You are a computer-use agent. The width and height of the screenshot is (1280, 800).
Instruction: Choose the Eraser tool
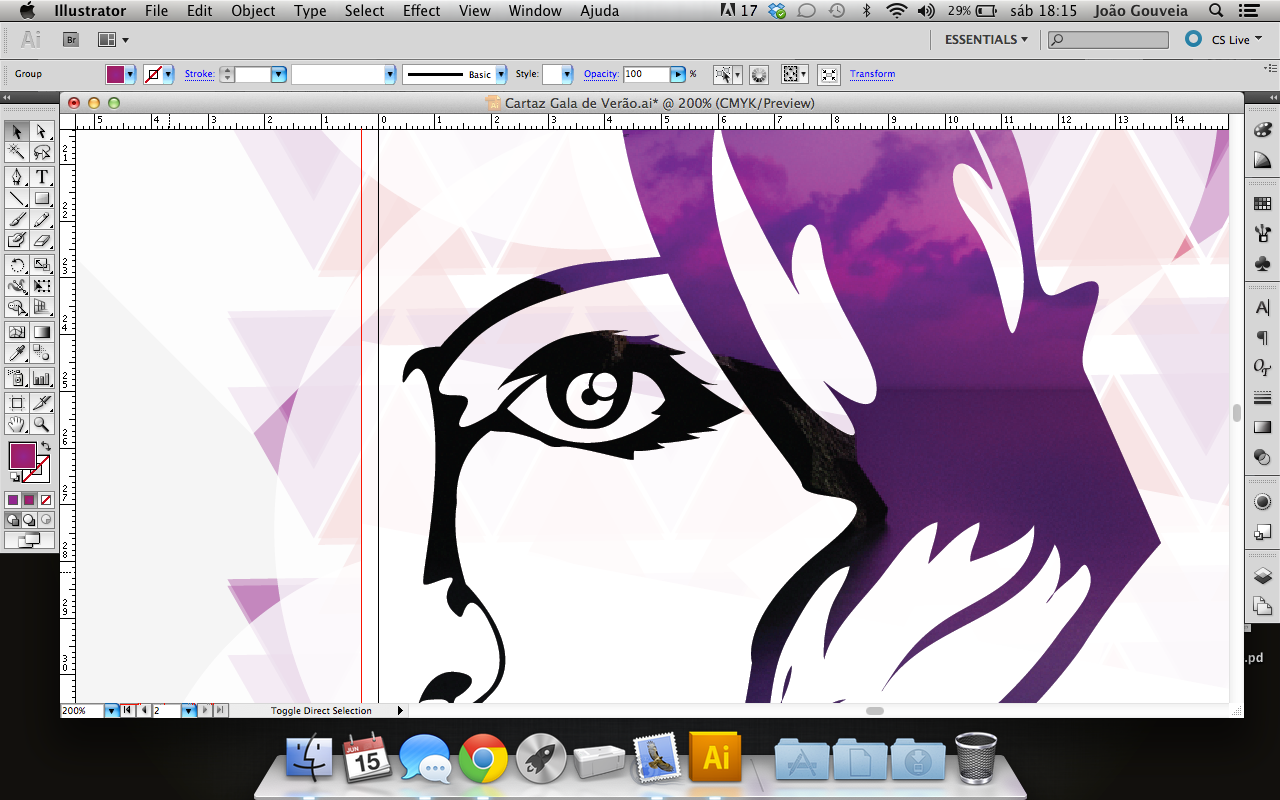[42, 240]
